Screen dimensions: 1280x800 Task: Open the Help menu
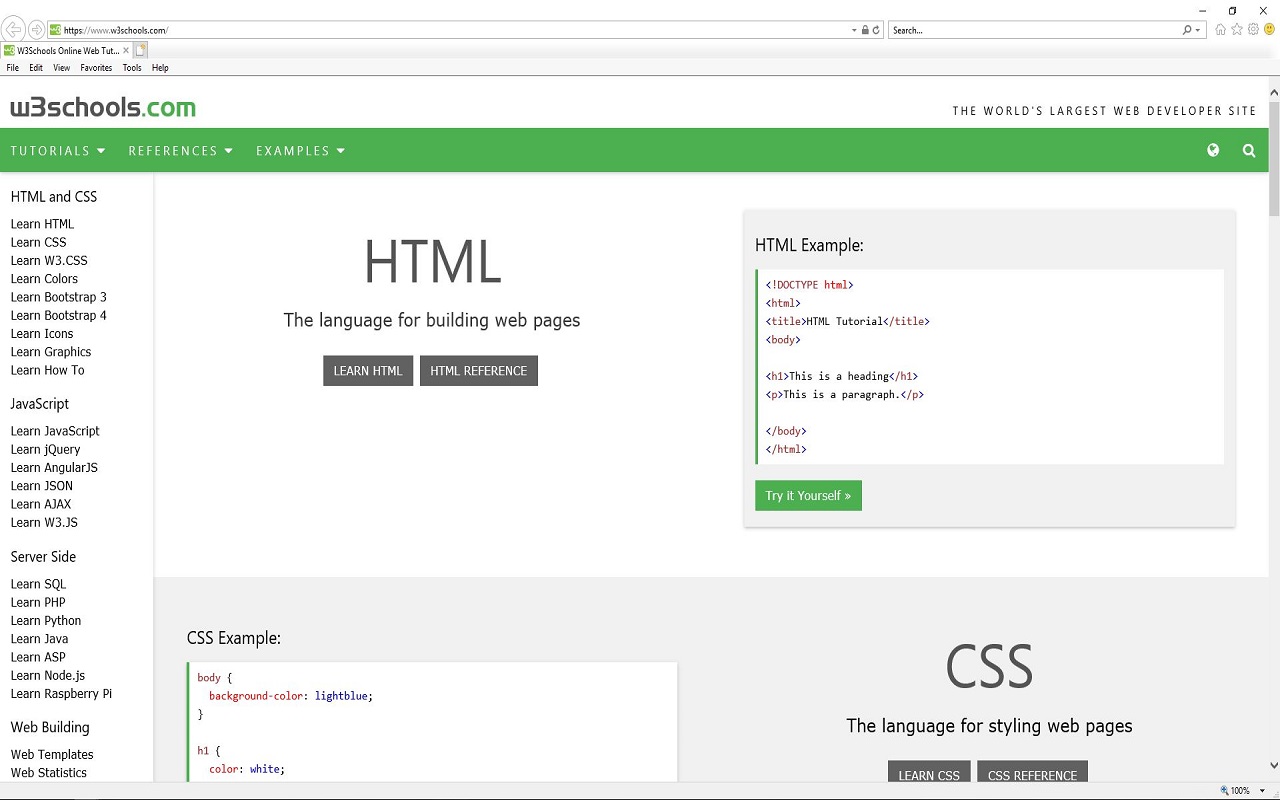(160, 68)
